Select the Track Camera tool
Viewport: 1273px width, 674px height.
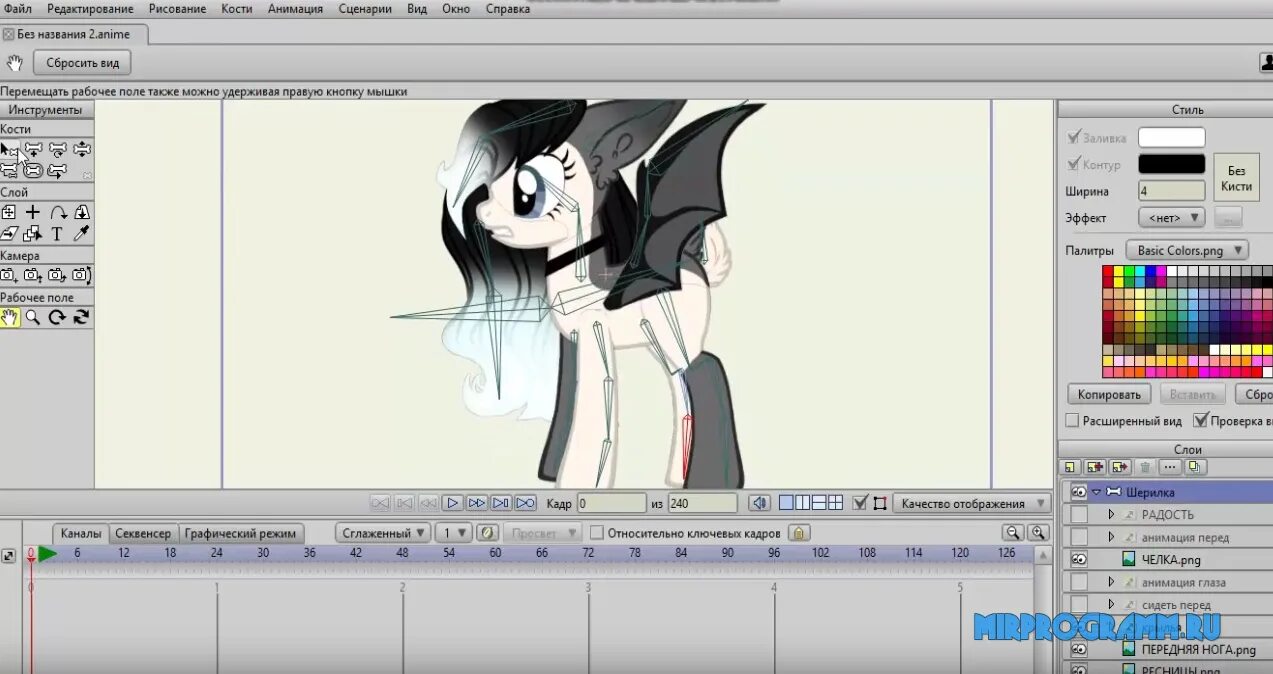pos(9,275)
